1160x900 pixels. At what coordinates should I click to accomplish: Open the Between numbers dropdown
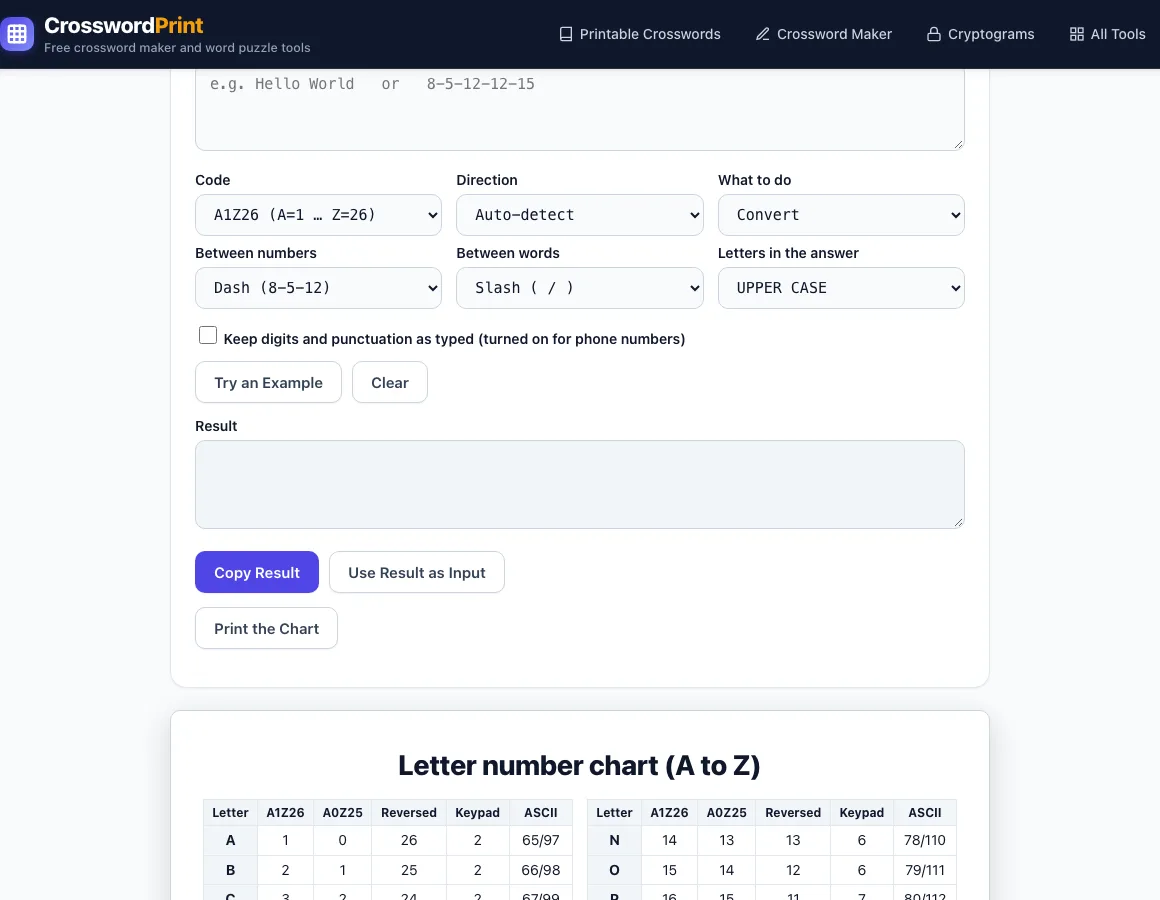tap(318, 288)
